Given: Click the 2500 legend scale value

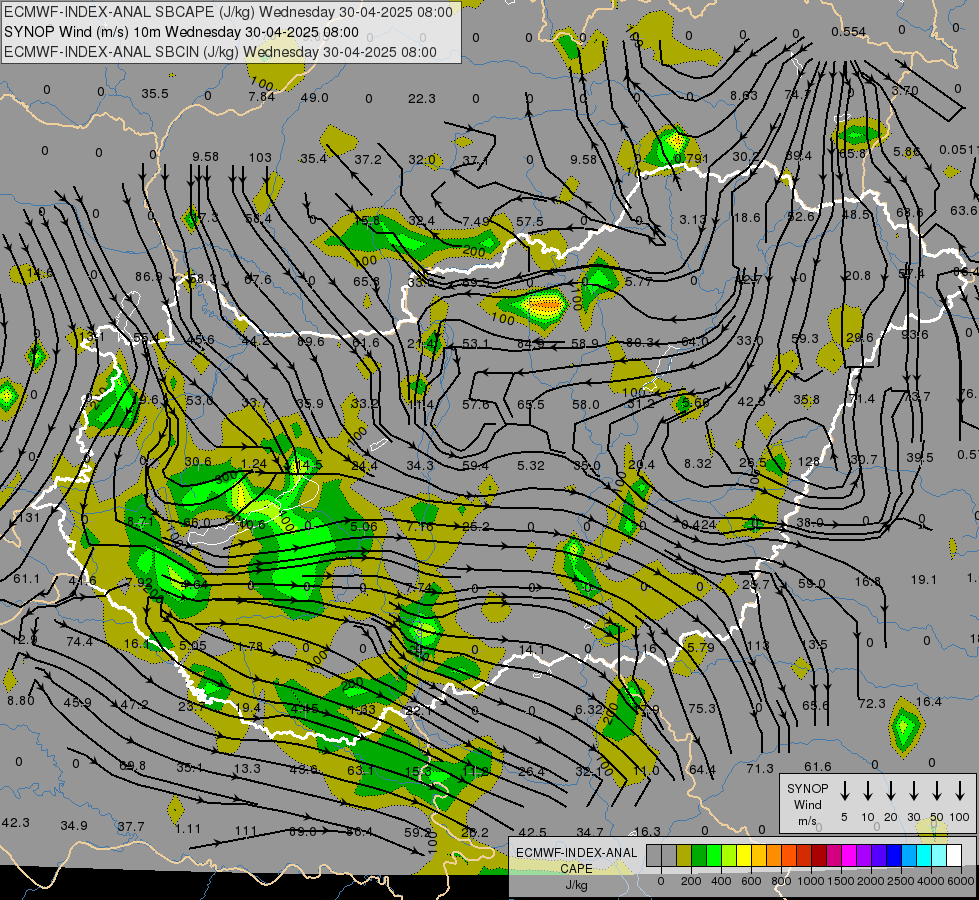Looking at the screenshot, I should point(900,881).
